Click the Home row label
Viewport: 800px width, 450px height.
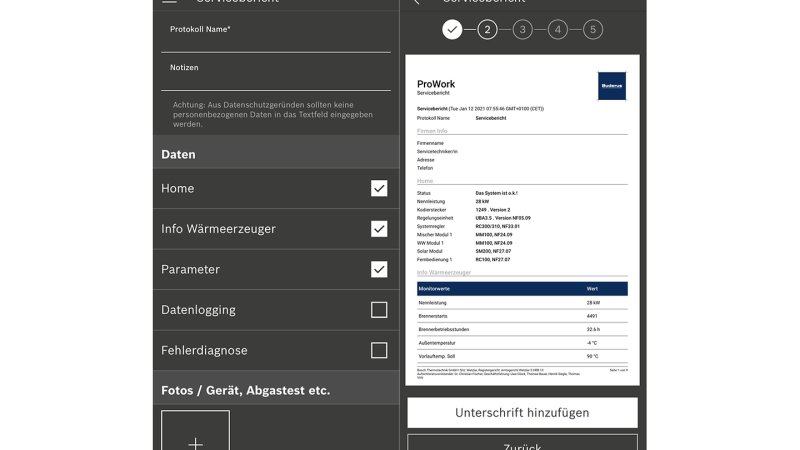178,188
